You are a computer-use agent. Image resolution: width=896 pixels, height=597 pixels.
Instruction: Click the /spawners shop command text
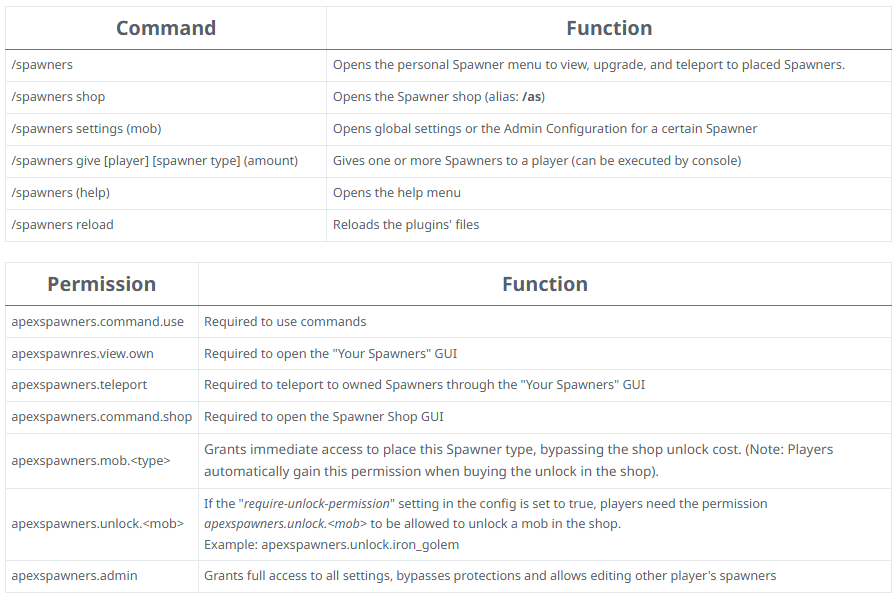pos(58,97)
